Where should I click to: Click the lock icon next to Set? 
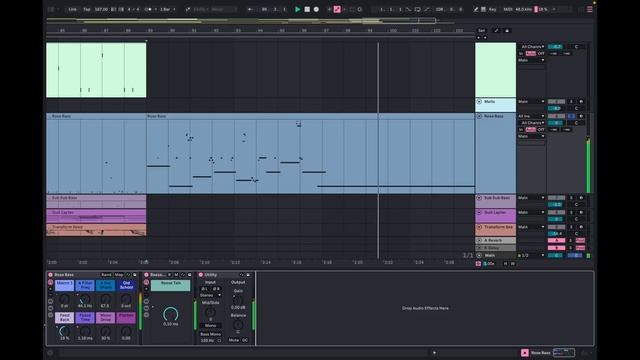(507, 31)
